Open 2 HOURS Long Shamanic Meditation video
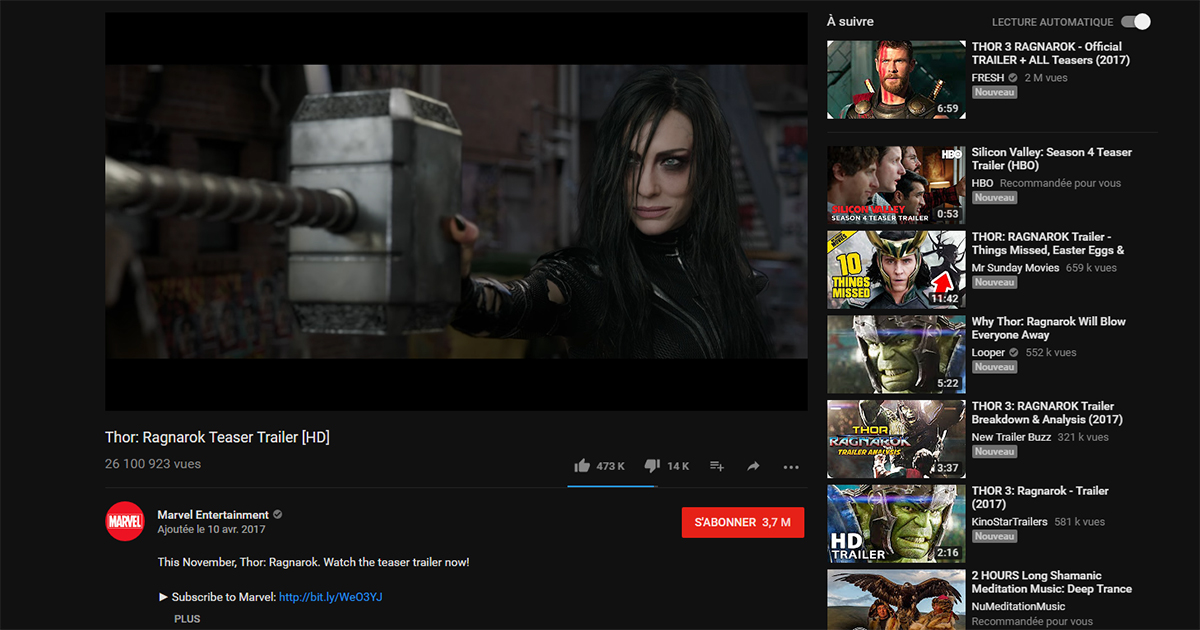 tap(1051, 582)
